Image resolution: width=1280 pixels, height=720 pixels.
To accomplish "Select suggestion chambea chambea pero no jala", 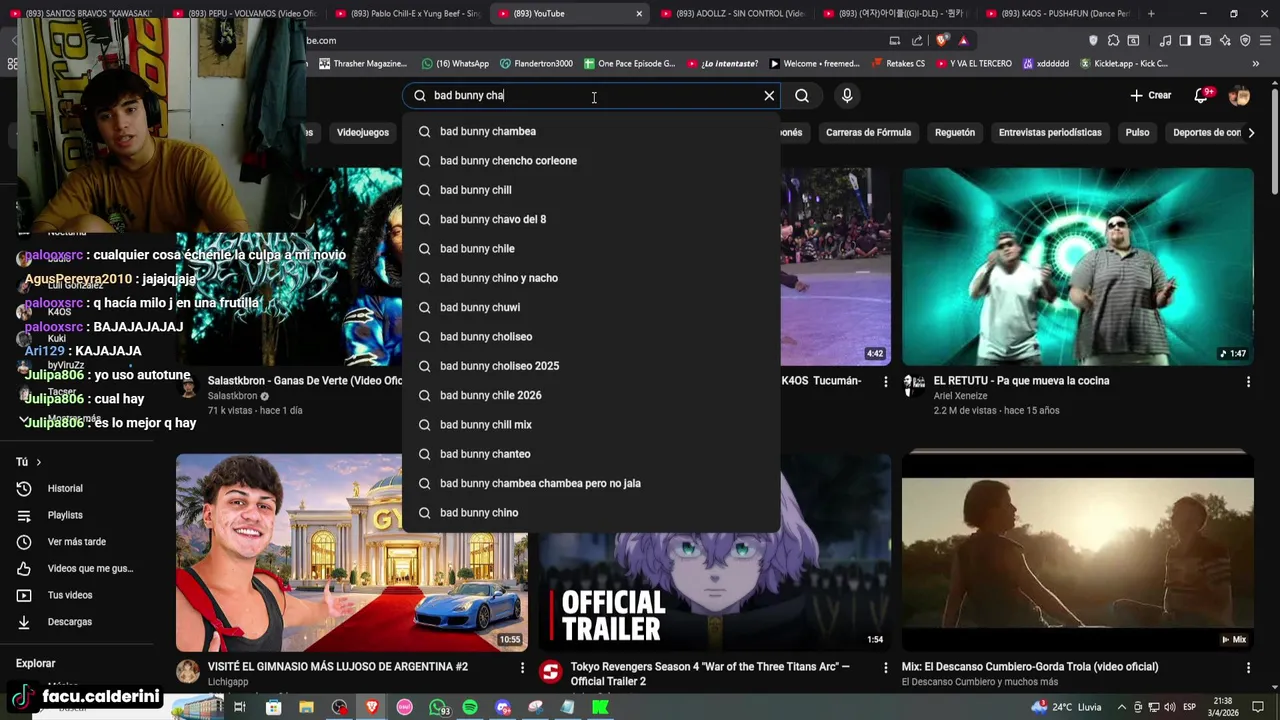I will coord(591,483).
